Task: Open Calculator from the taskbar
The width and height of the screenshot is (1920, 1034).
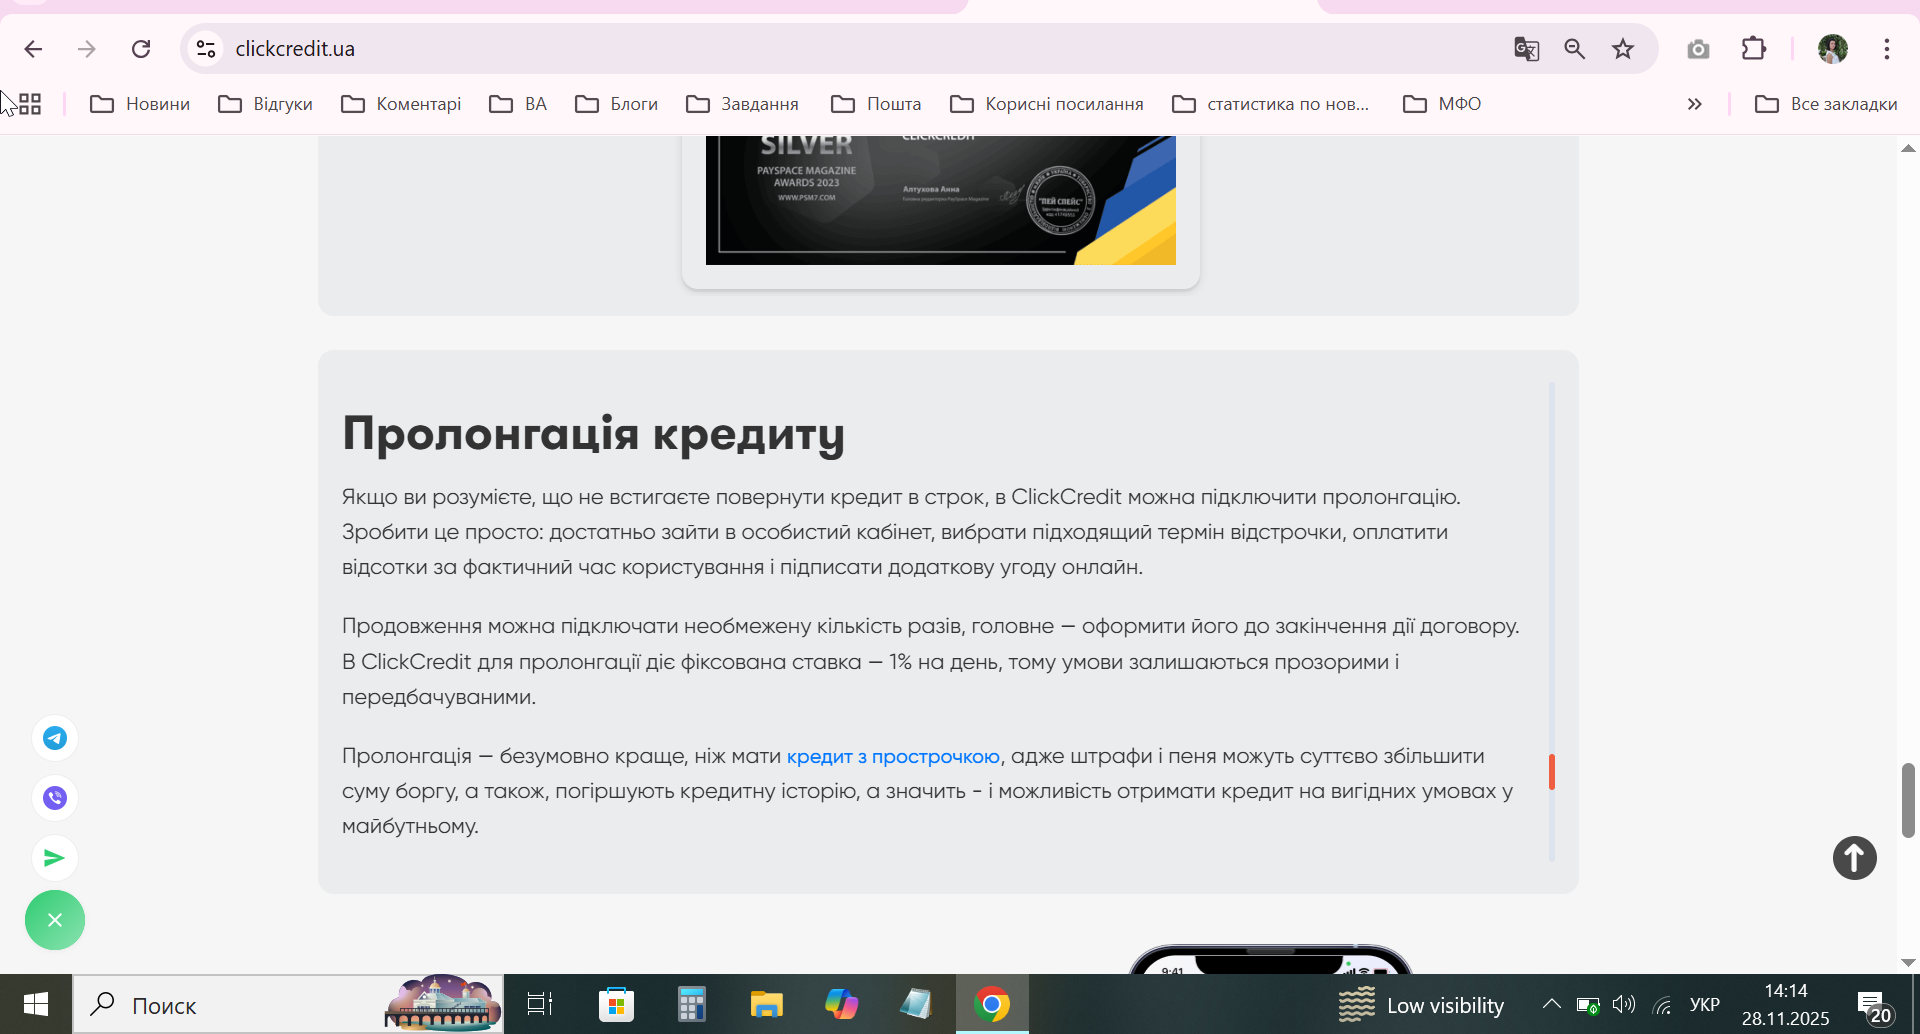Action: pyautogui.click(x=691, y=1004)
